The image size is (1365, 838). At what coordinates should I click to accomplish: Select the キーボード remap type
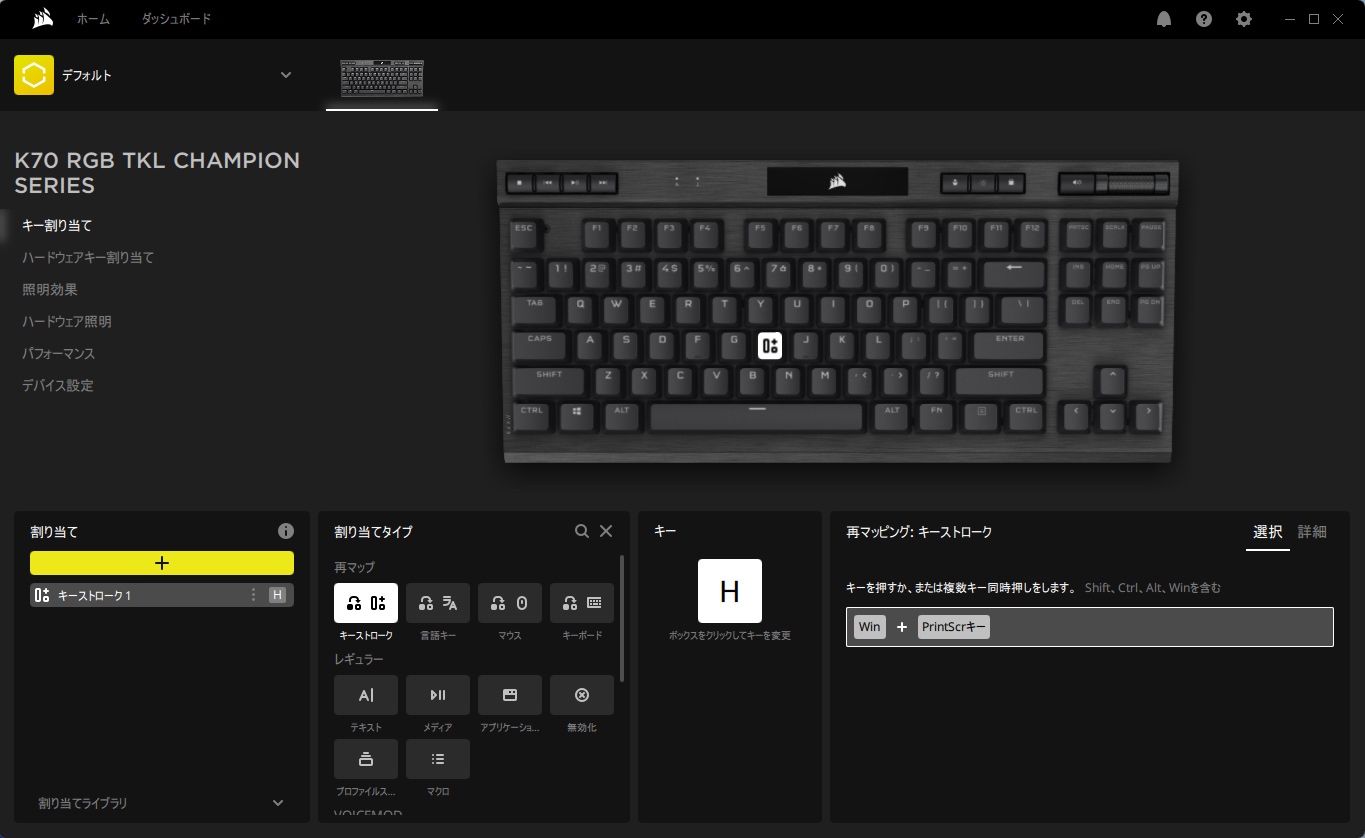[x=582, y=603]
